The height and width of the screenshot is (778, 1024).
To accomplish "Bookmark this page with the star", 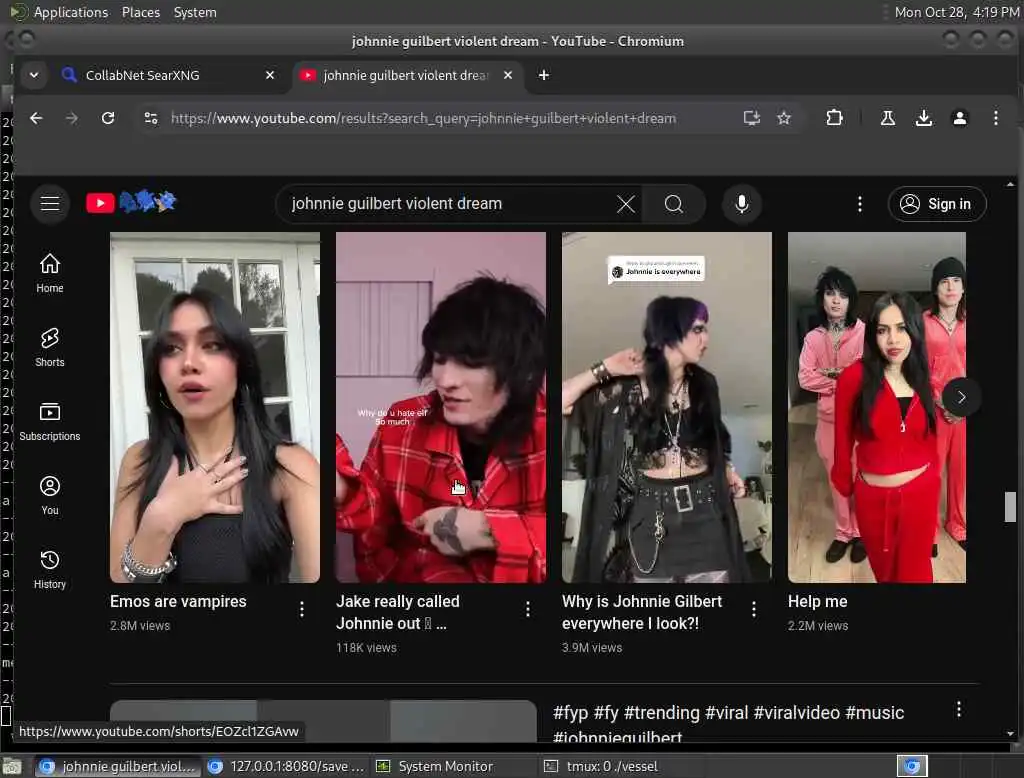I will point(784,118).
